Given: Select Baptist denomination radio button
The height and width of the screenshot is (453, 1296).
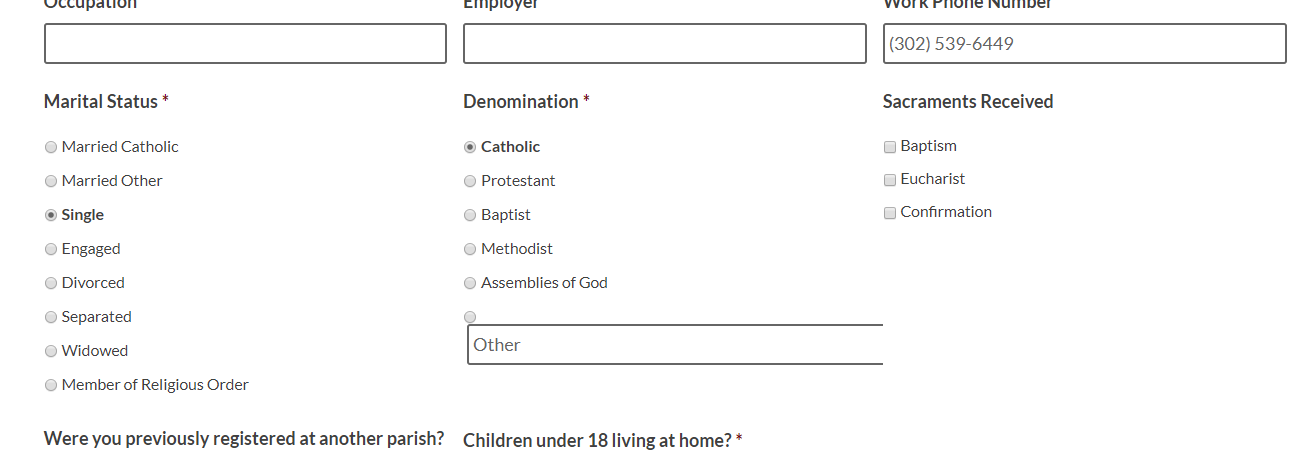Looking at the screenshot, I should [x=470, y=215].
